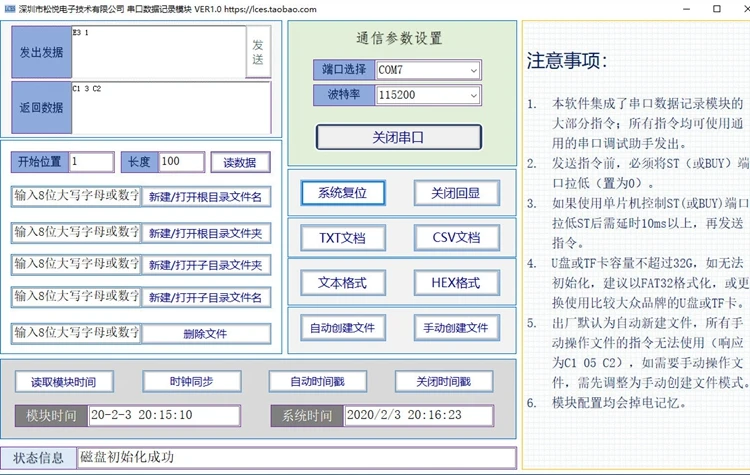The image size is (750, 475).
Task: Click the name field beside 新建/打开子目录文件名
Action: [x=76, y=297]
